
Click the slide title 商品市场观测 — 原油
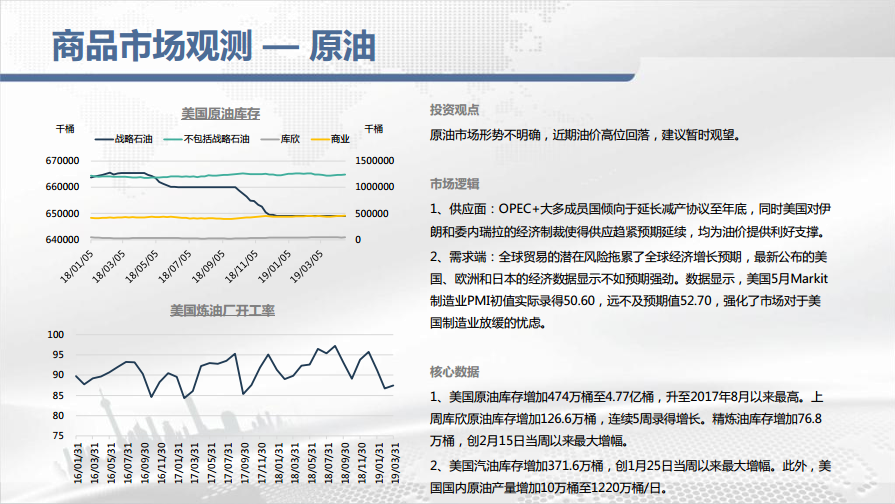(x=212, y=46)
